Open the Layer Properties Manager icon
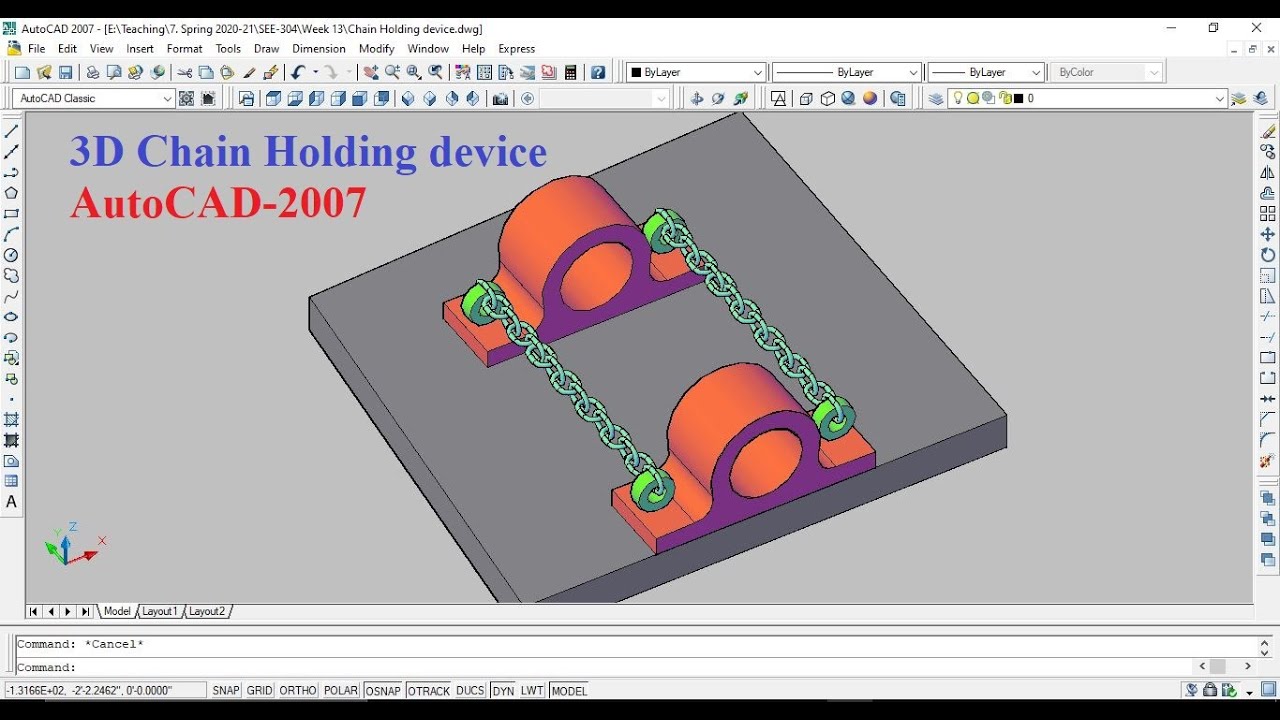The image size is (1280, 720). (936, 98)
